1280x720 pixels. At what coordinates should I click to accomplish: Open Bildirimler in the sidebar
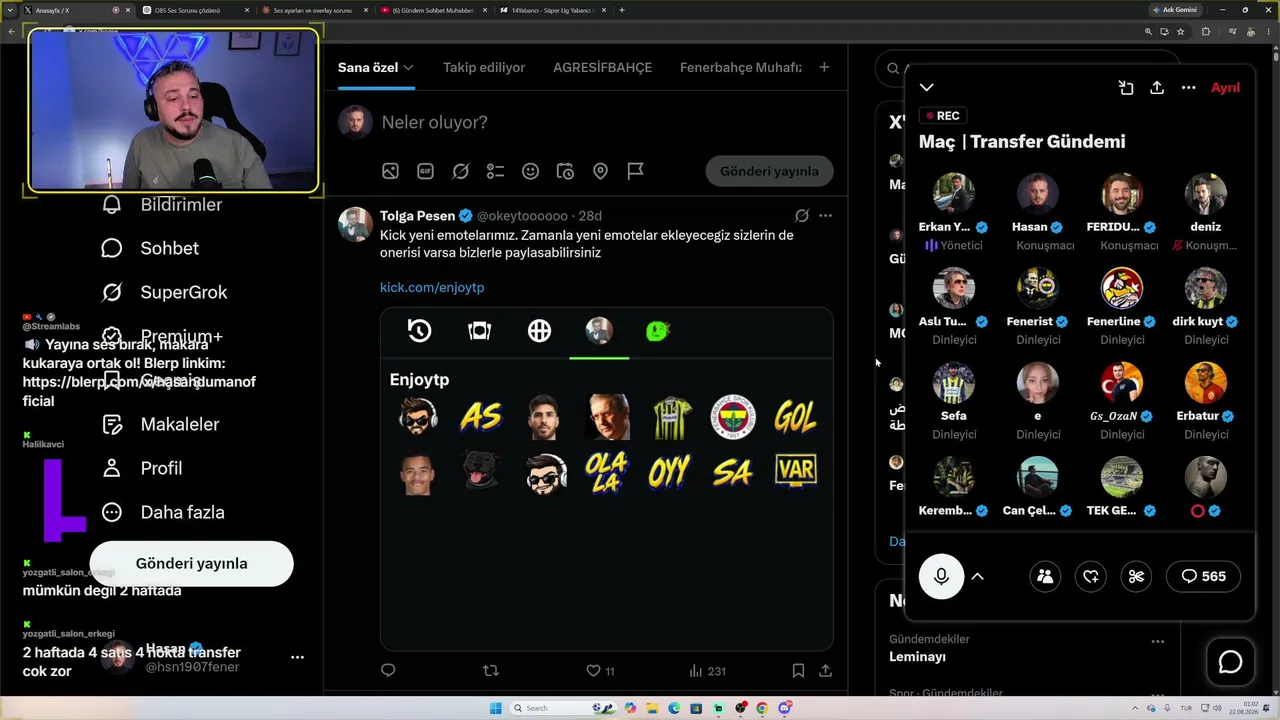[x=162, y=205]
